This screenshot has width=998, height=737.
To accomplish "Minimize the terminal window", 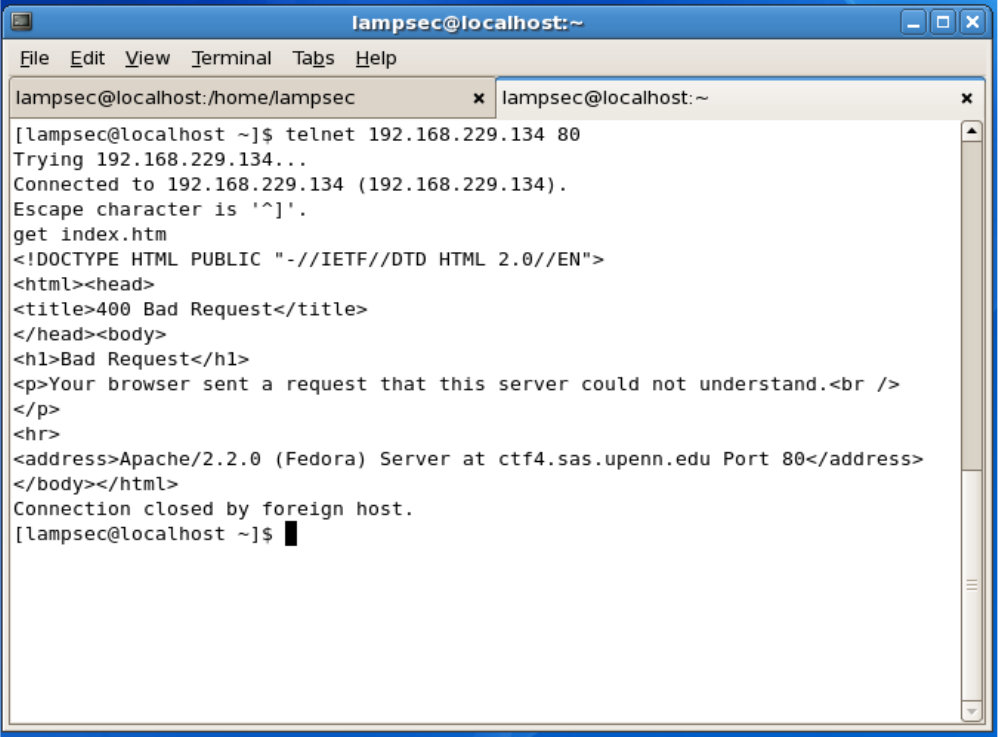I will tap(912, 22).
